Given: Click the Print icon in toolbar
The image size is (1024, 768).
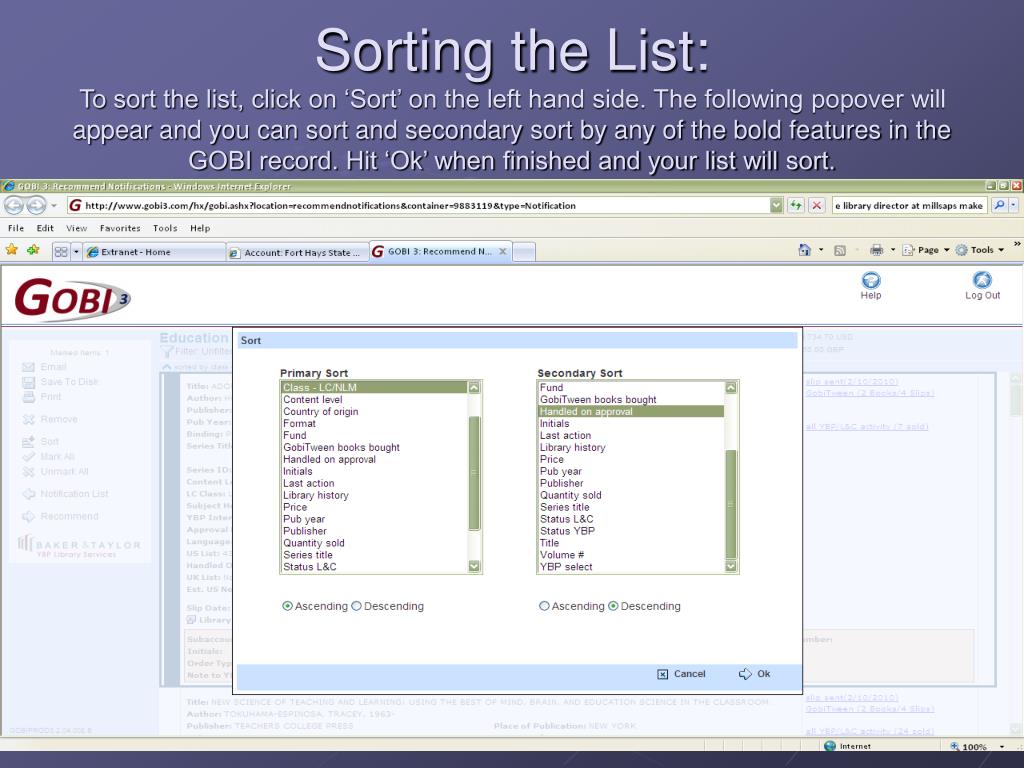Looking at the screenshot, I should point(876,250).
